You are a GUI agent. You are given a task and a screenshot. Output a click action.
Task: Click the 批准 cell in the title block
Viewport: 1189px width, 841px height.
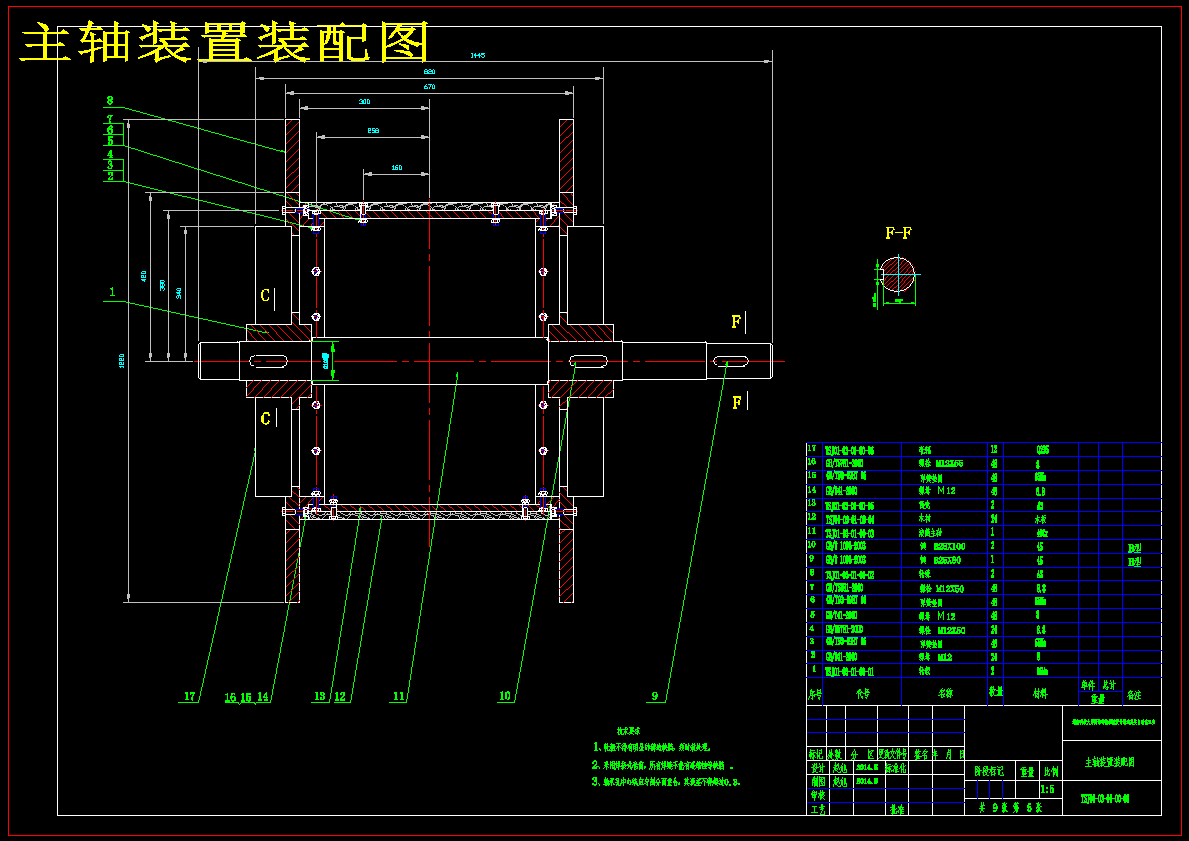pyautogui.click(x=897, y=809)
